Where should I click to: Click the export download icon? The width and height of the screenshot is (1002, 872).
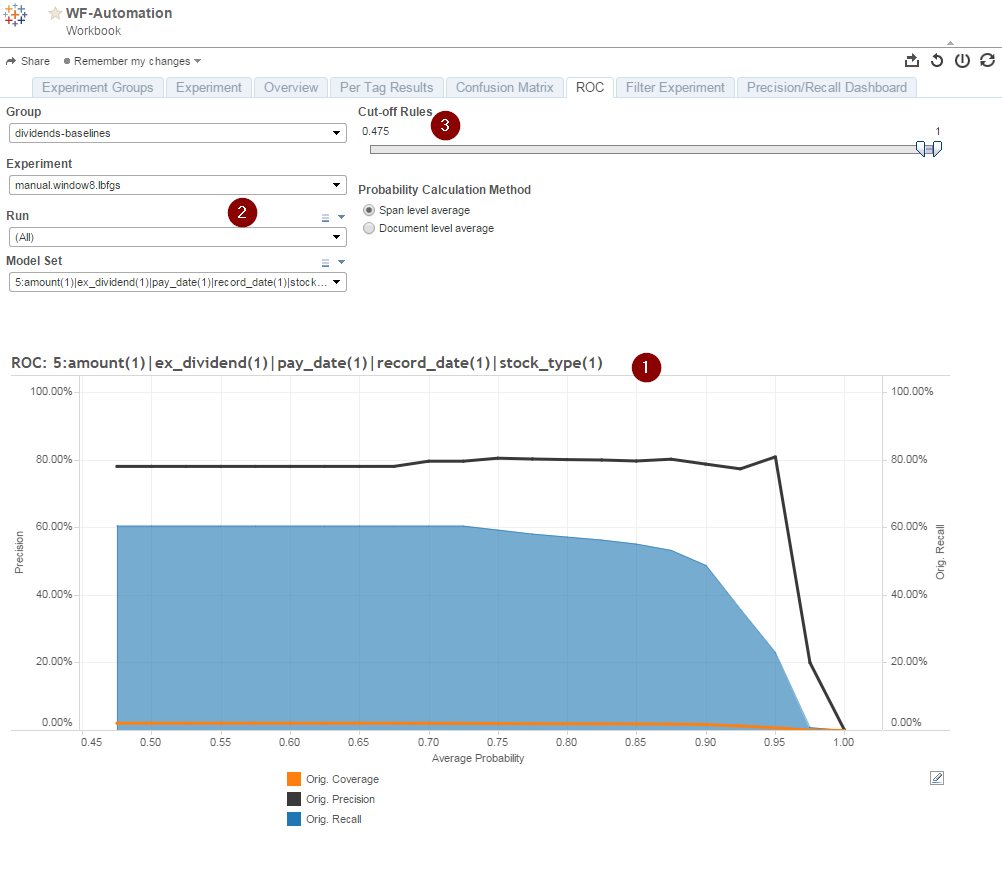[912, 60]
